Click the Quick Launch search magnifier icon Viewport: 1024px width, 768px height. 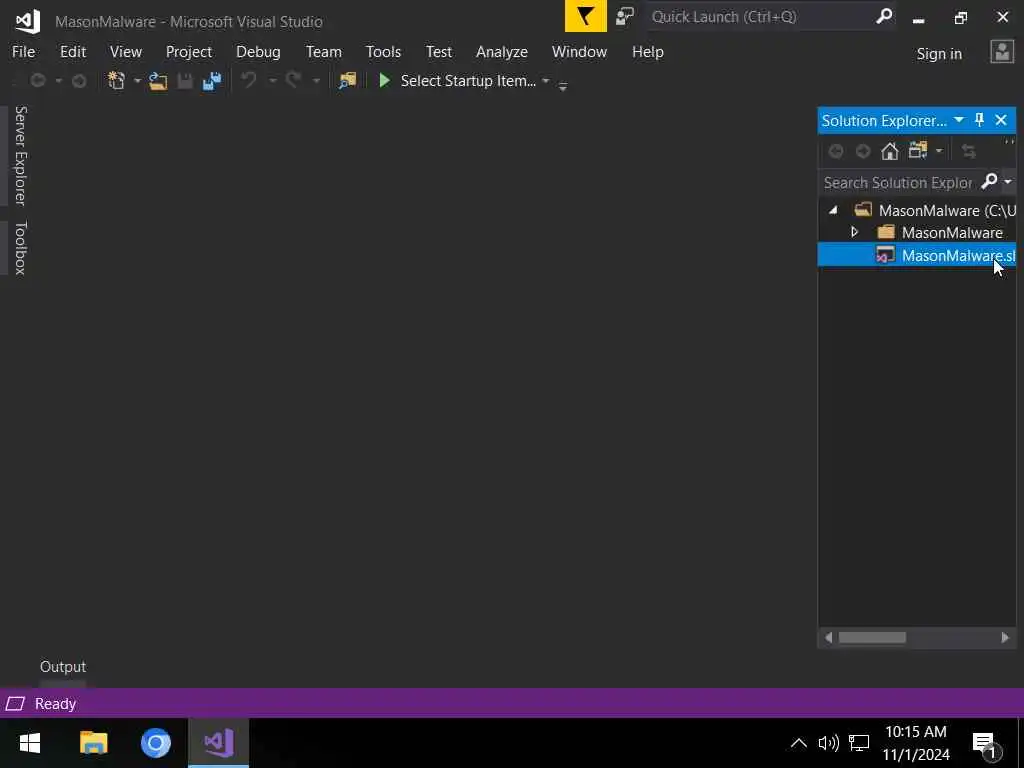[x=884, y=16]
